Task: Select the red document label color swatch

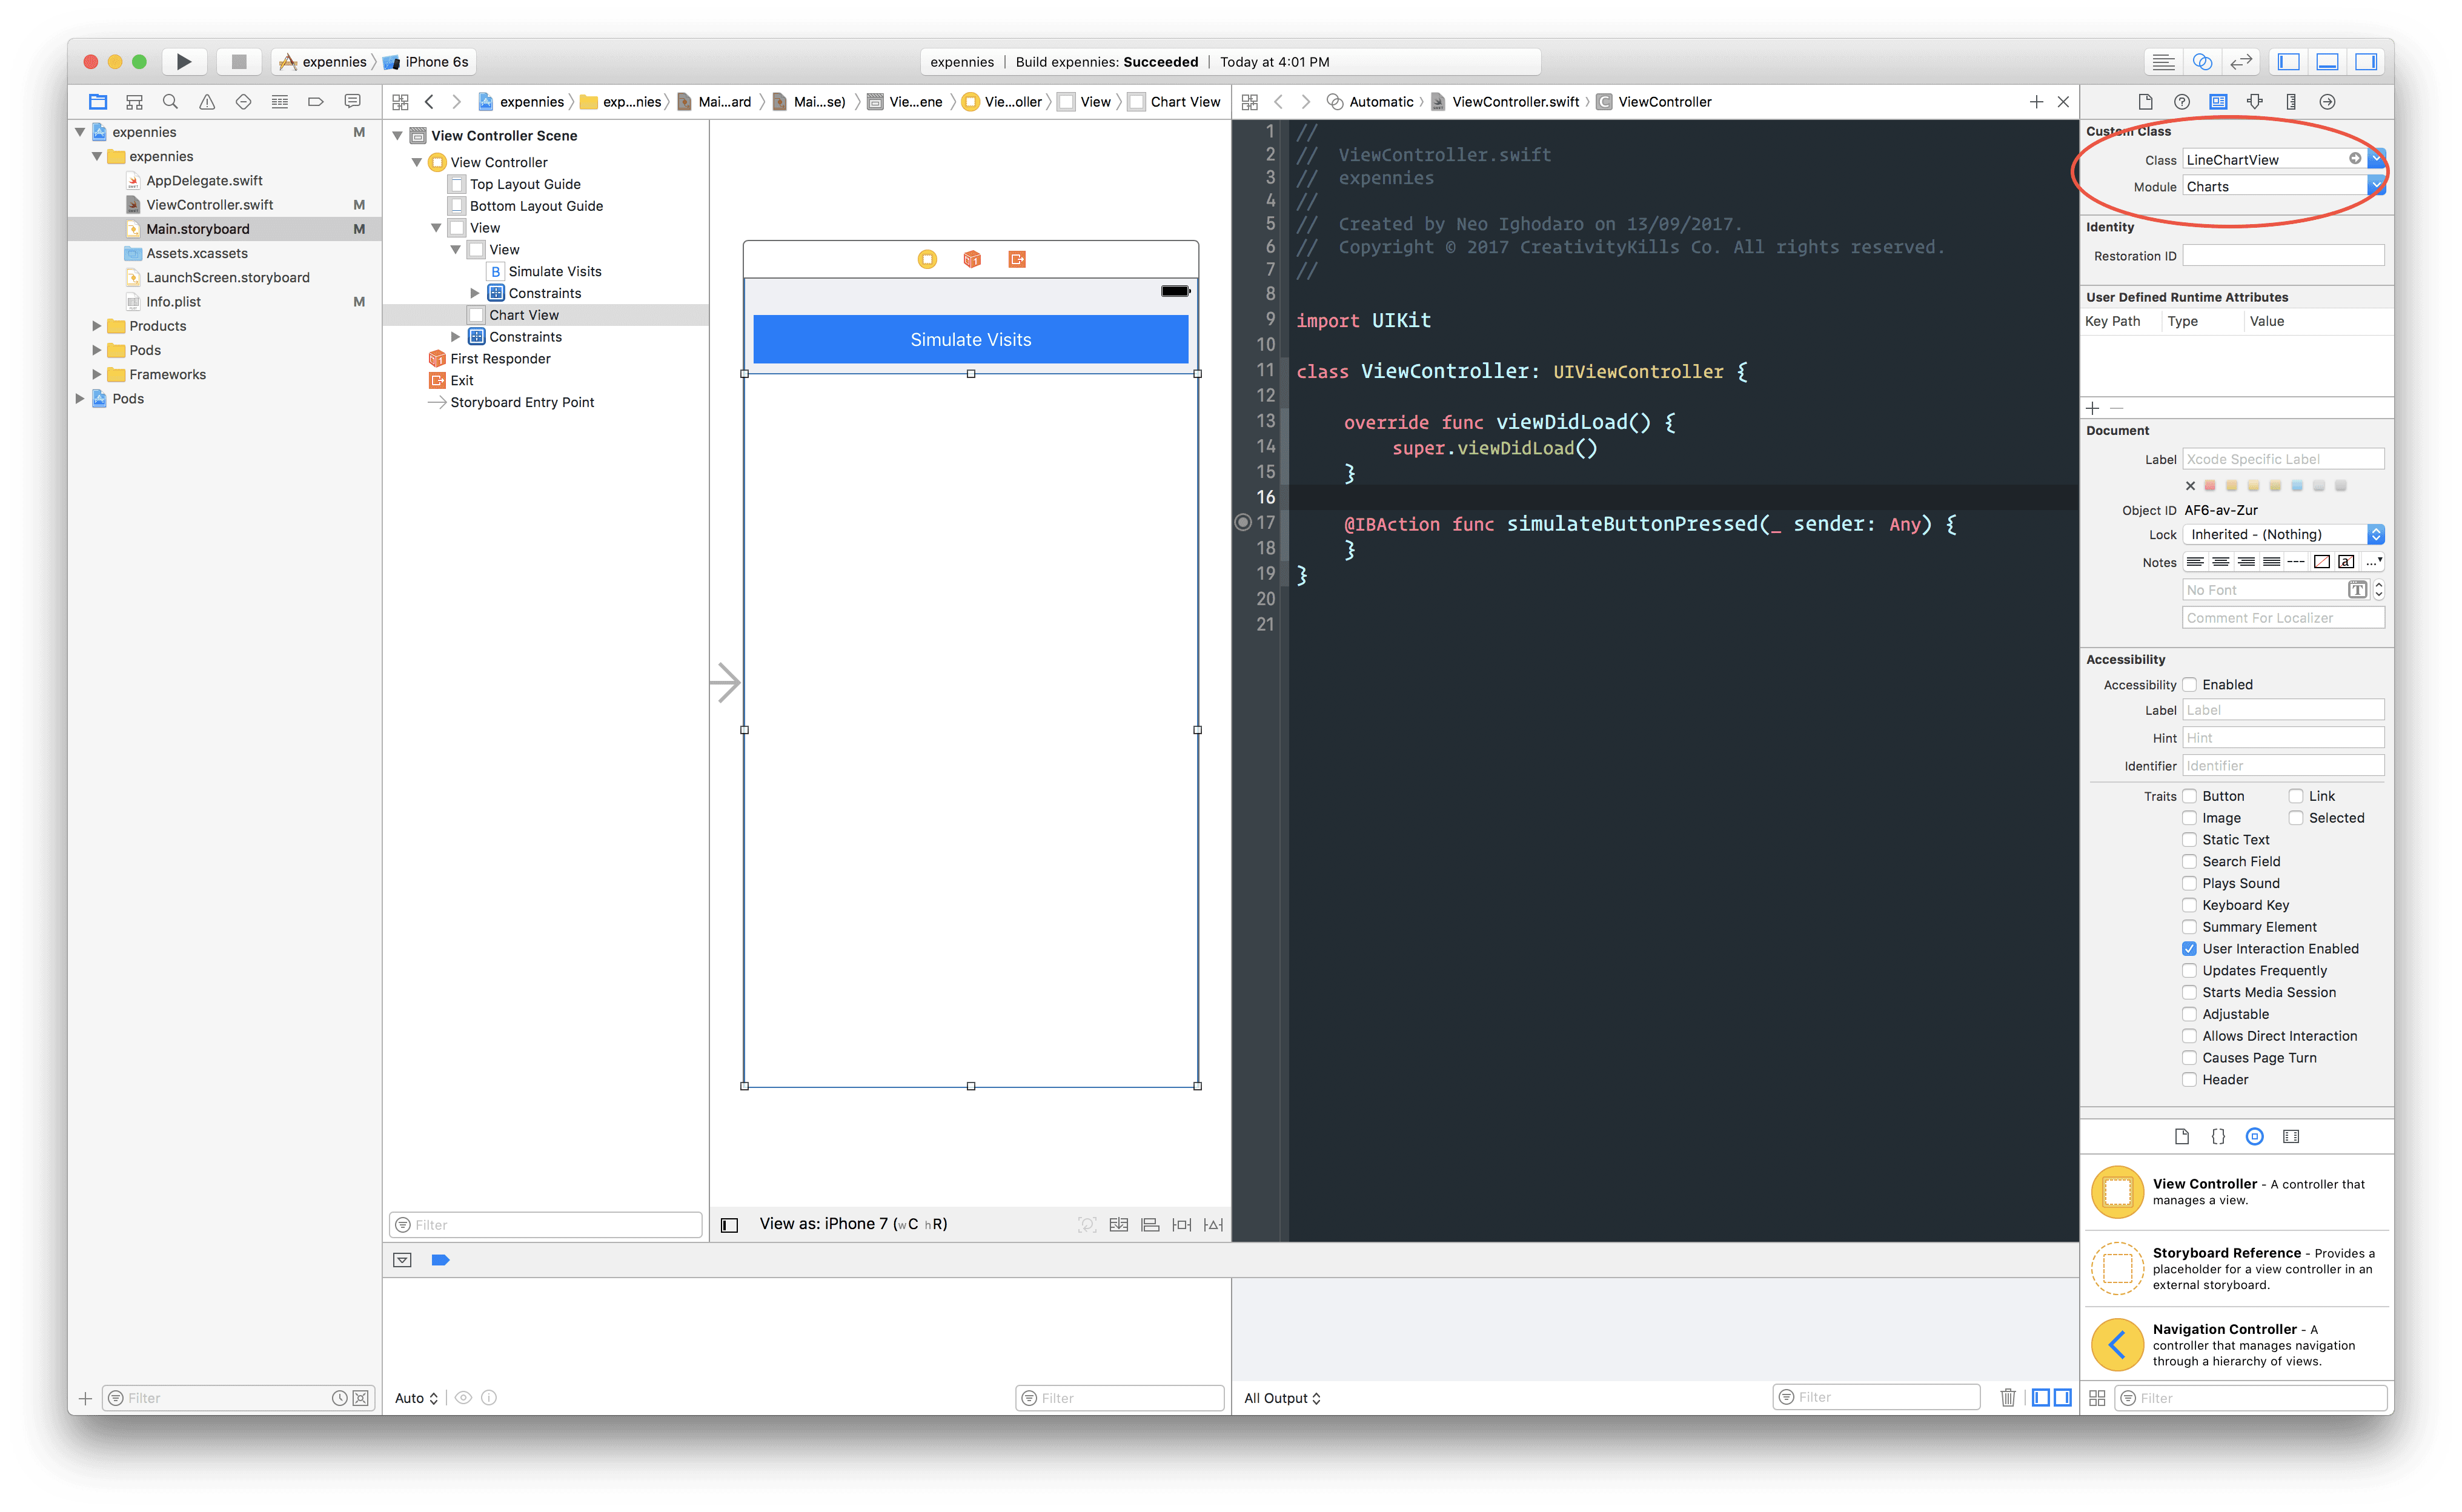Action: [x=2210, y=485]
